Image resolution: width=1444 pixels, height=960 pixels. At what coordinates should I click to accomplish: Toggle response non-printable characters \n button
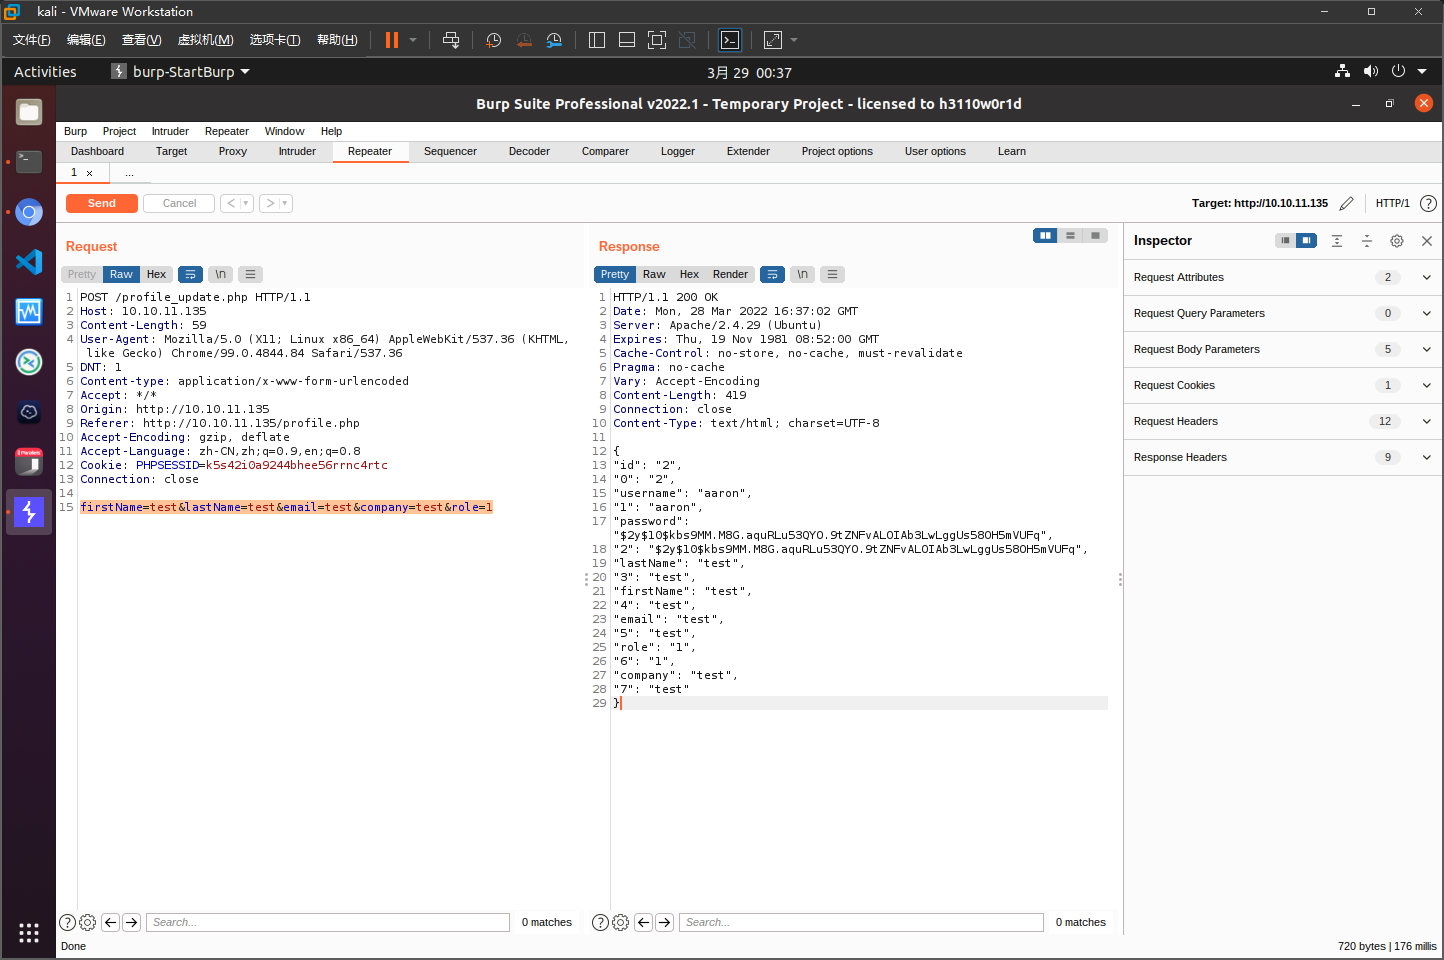point(802,274)
